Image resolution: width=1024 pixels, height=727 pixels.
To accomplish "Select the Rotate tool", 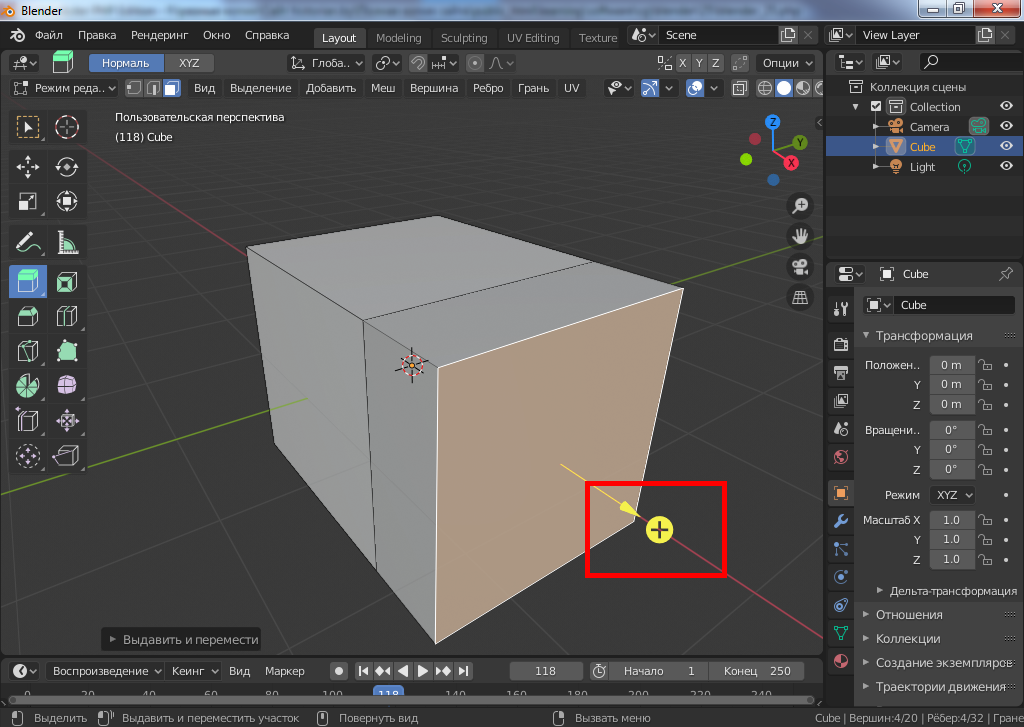I will point(67,167).
